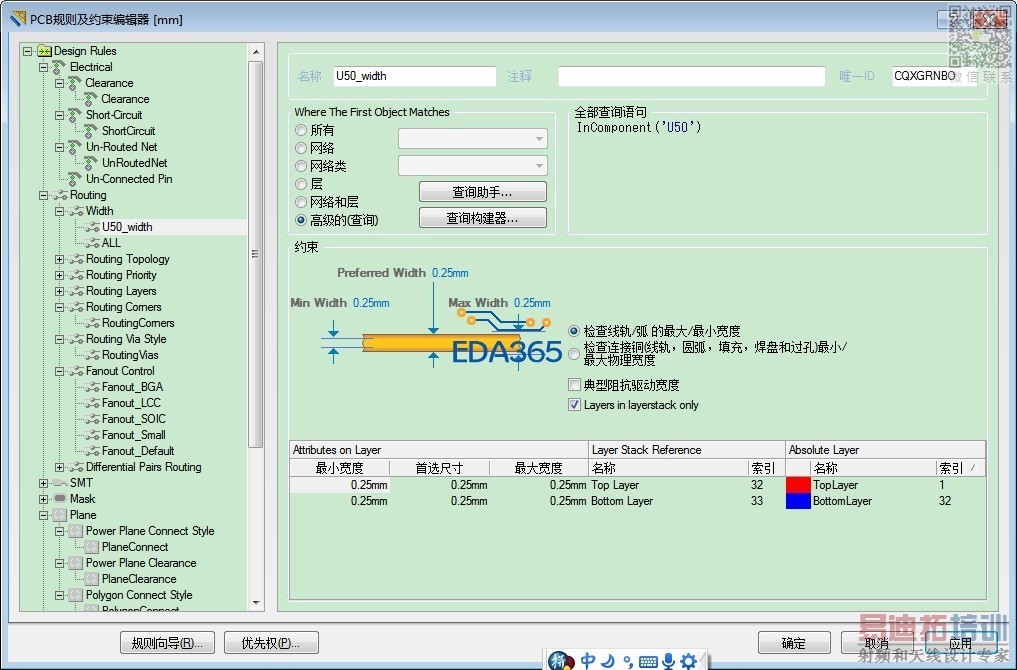The image size is (1017, 670).
Task: Click the rule tree scroll down arrow
Action: coord(256,603)
